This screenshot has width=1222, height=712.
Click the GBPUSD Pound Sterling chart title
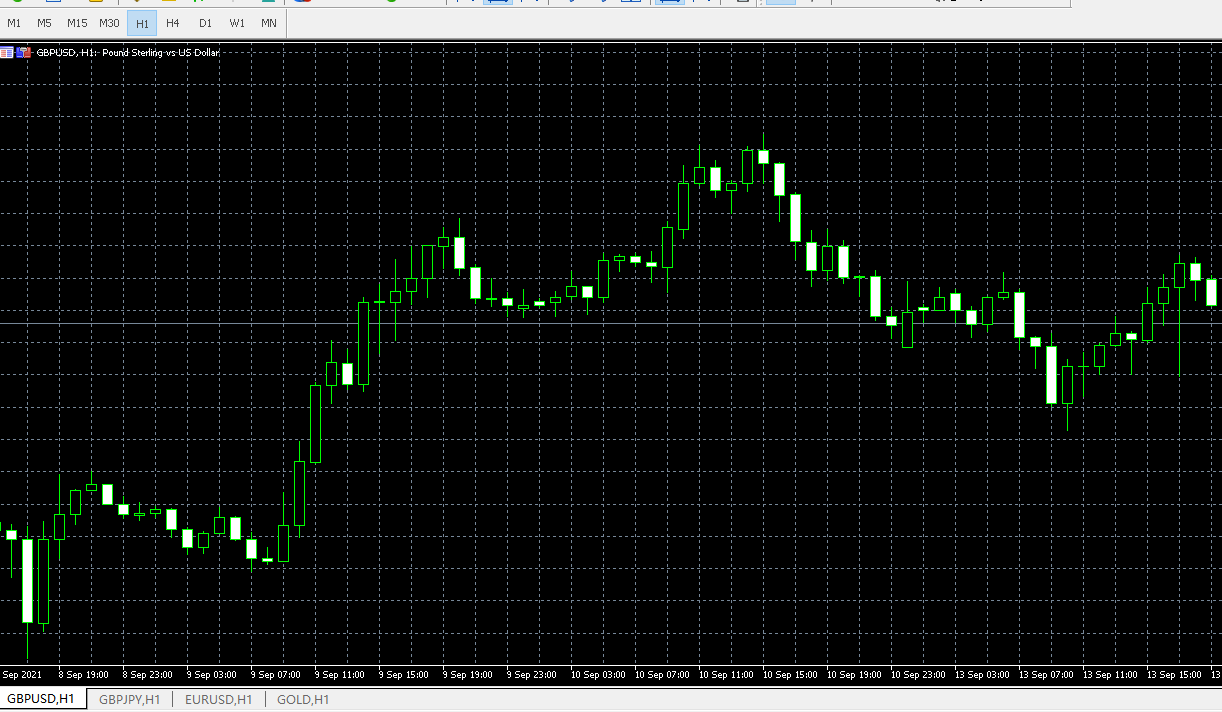tap(127, 53)
